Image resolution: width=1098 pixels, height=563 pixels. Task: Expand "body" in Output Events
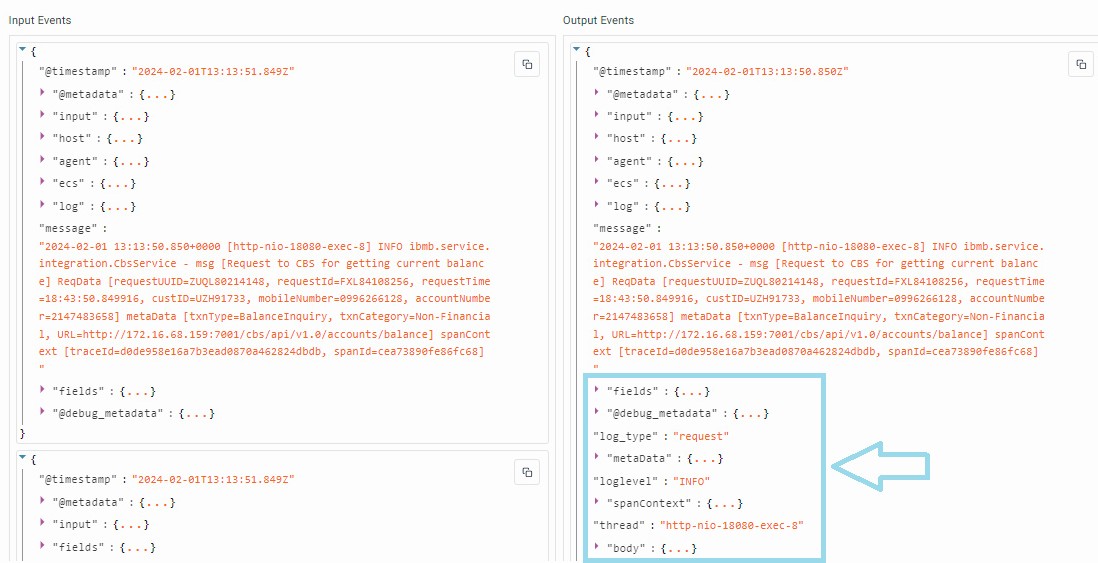pyautogui.click(x=597, y=547)
